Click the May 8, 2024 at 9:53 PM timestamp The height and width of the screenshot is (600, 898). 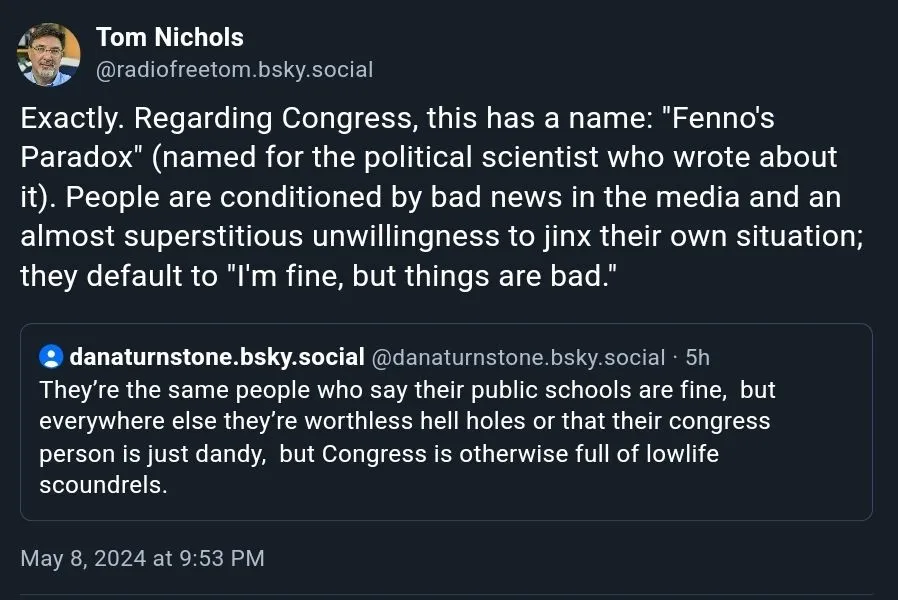click(142, 558)
